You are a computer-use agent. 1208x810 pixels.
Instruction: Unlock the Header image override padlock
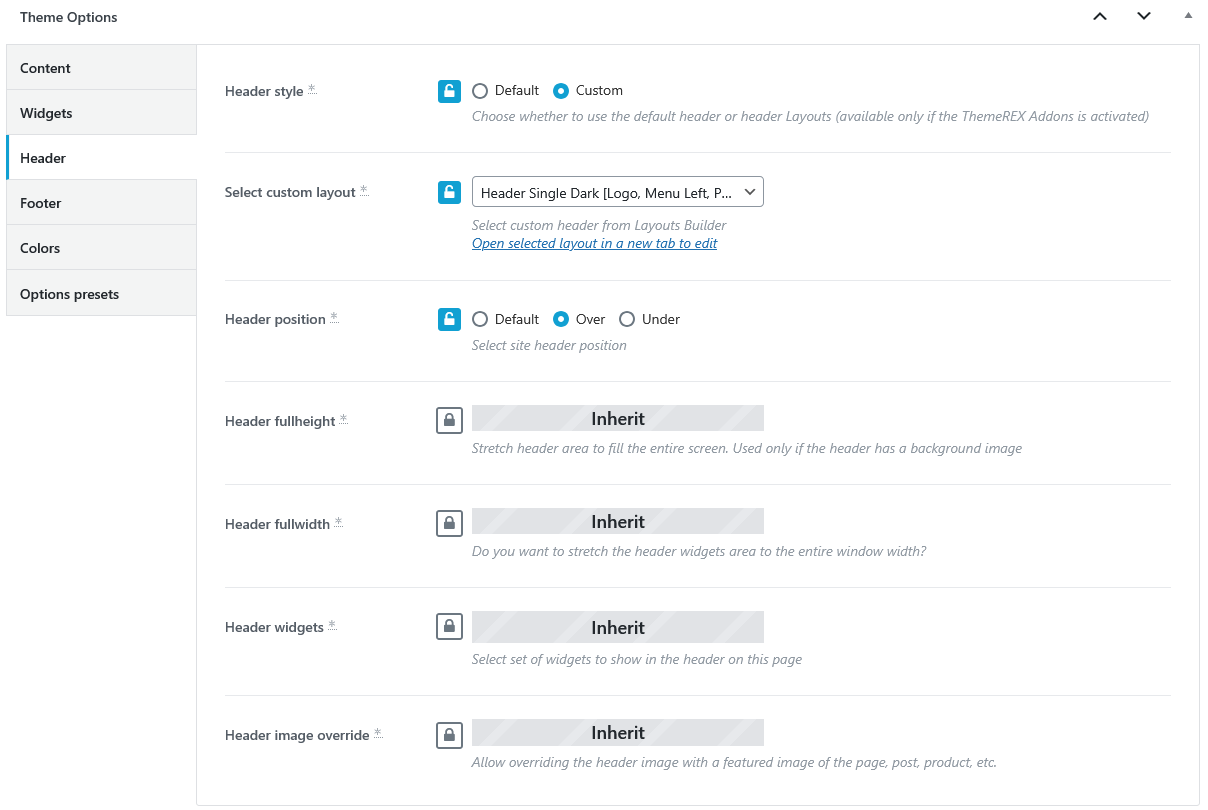pos(449,735)
